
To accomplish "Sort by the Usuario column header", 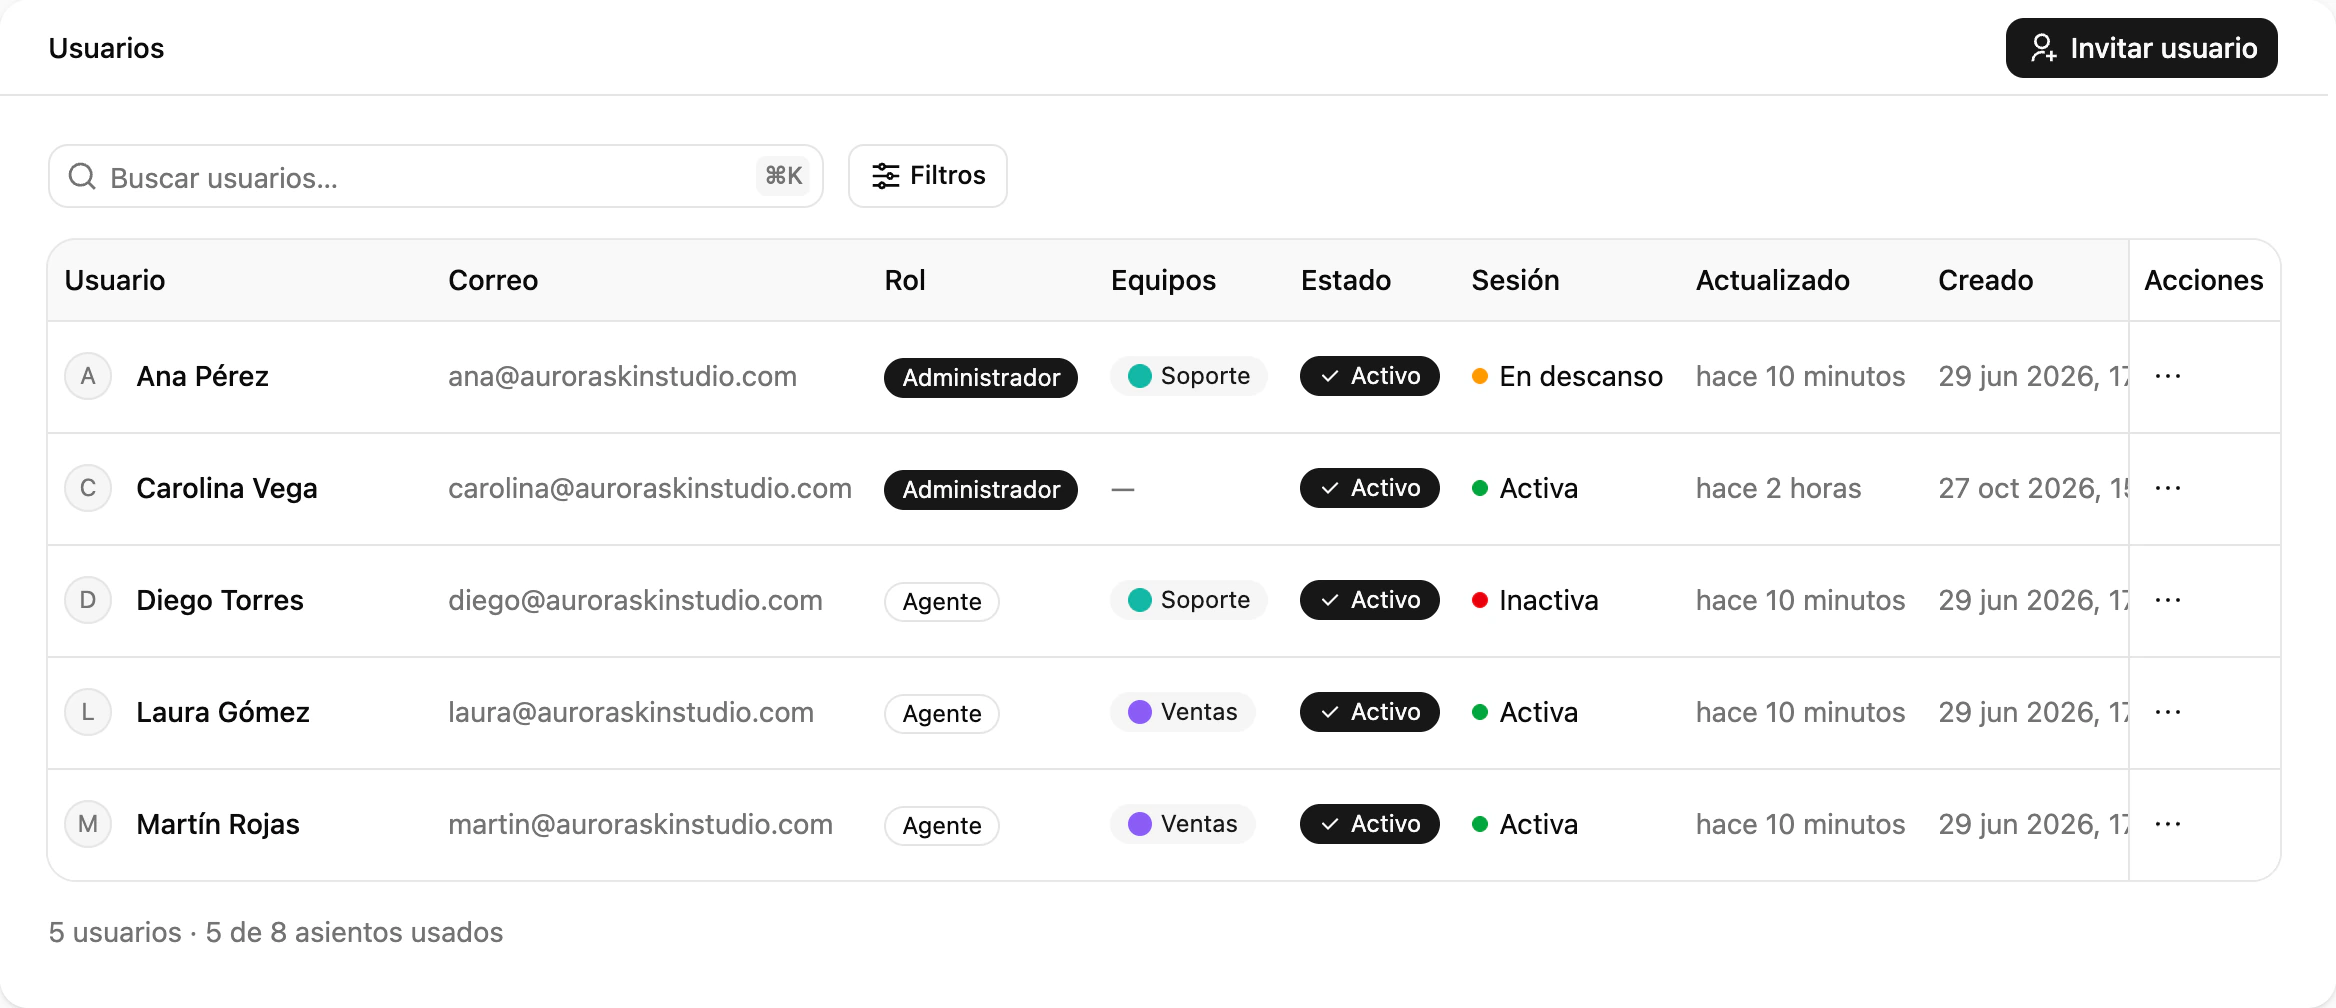I will point(115,280).
